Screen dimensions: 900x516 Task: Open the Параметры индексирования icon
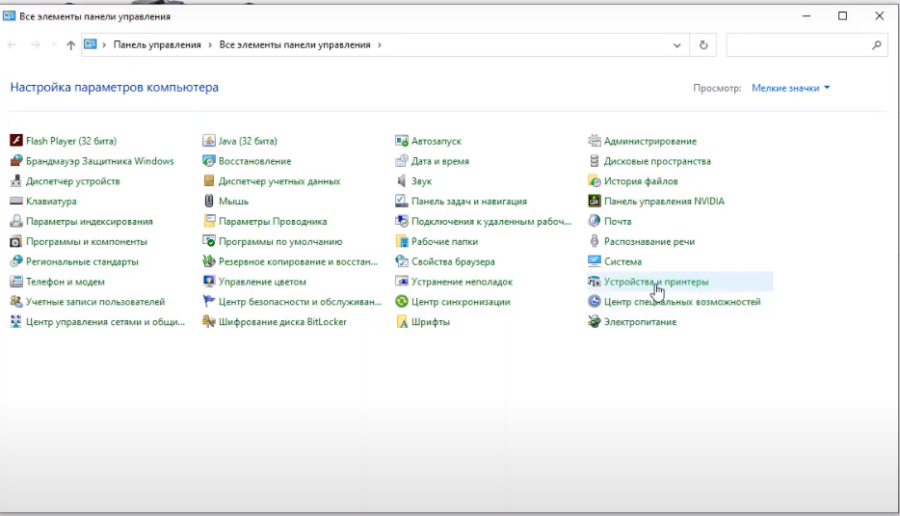(16, 221)
